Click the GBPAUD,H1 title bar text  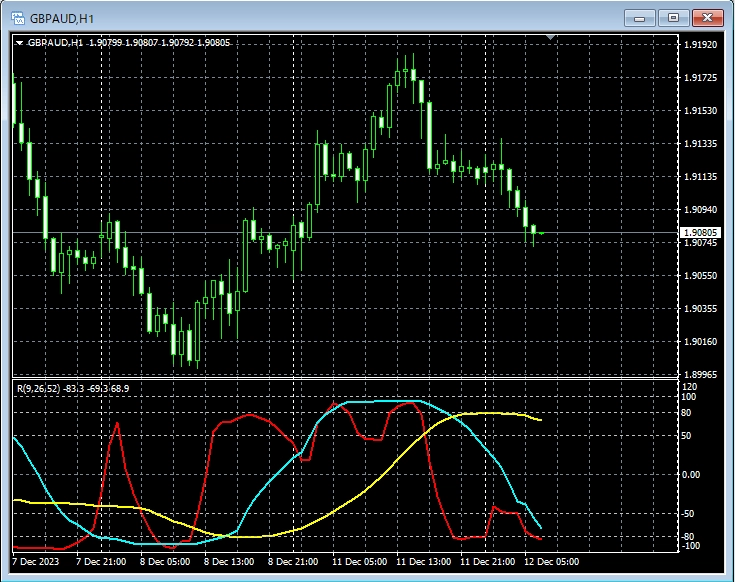[x=62, y=18]
